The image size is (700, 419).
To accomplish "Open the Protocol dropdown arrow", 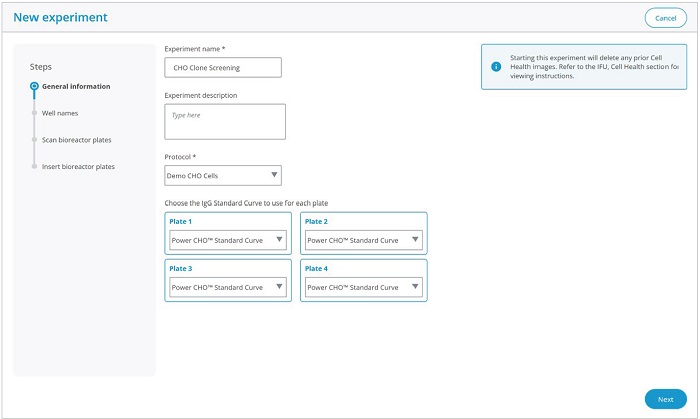I will click(274, 175).
